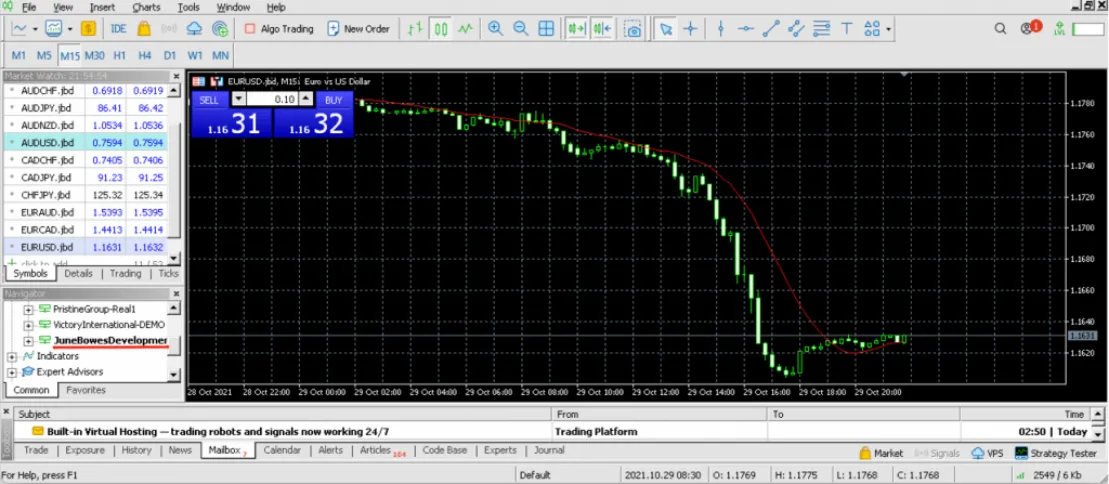1109x484 pixels.
Task: Tile chart windows grid icon
Action: pos(546,29)
